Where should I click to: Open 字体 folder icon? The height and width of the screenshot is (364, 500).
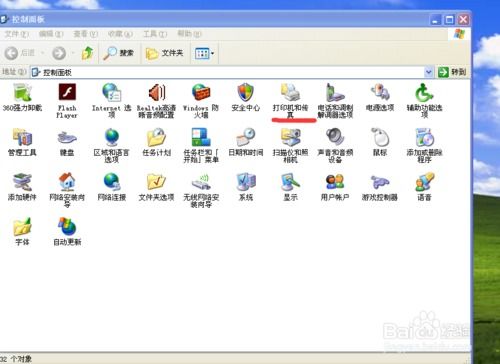[x=22, y=227]
